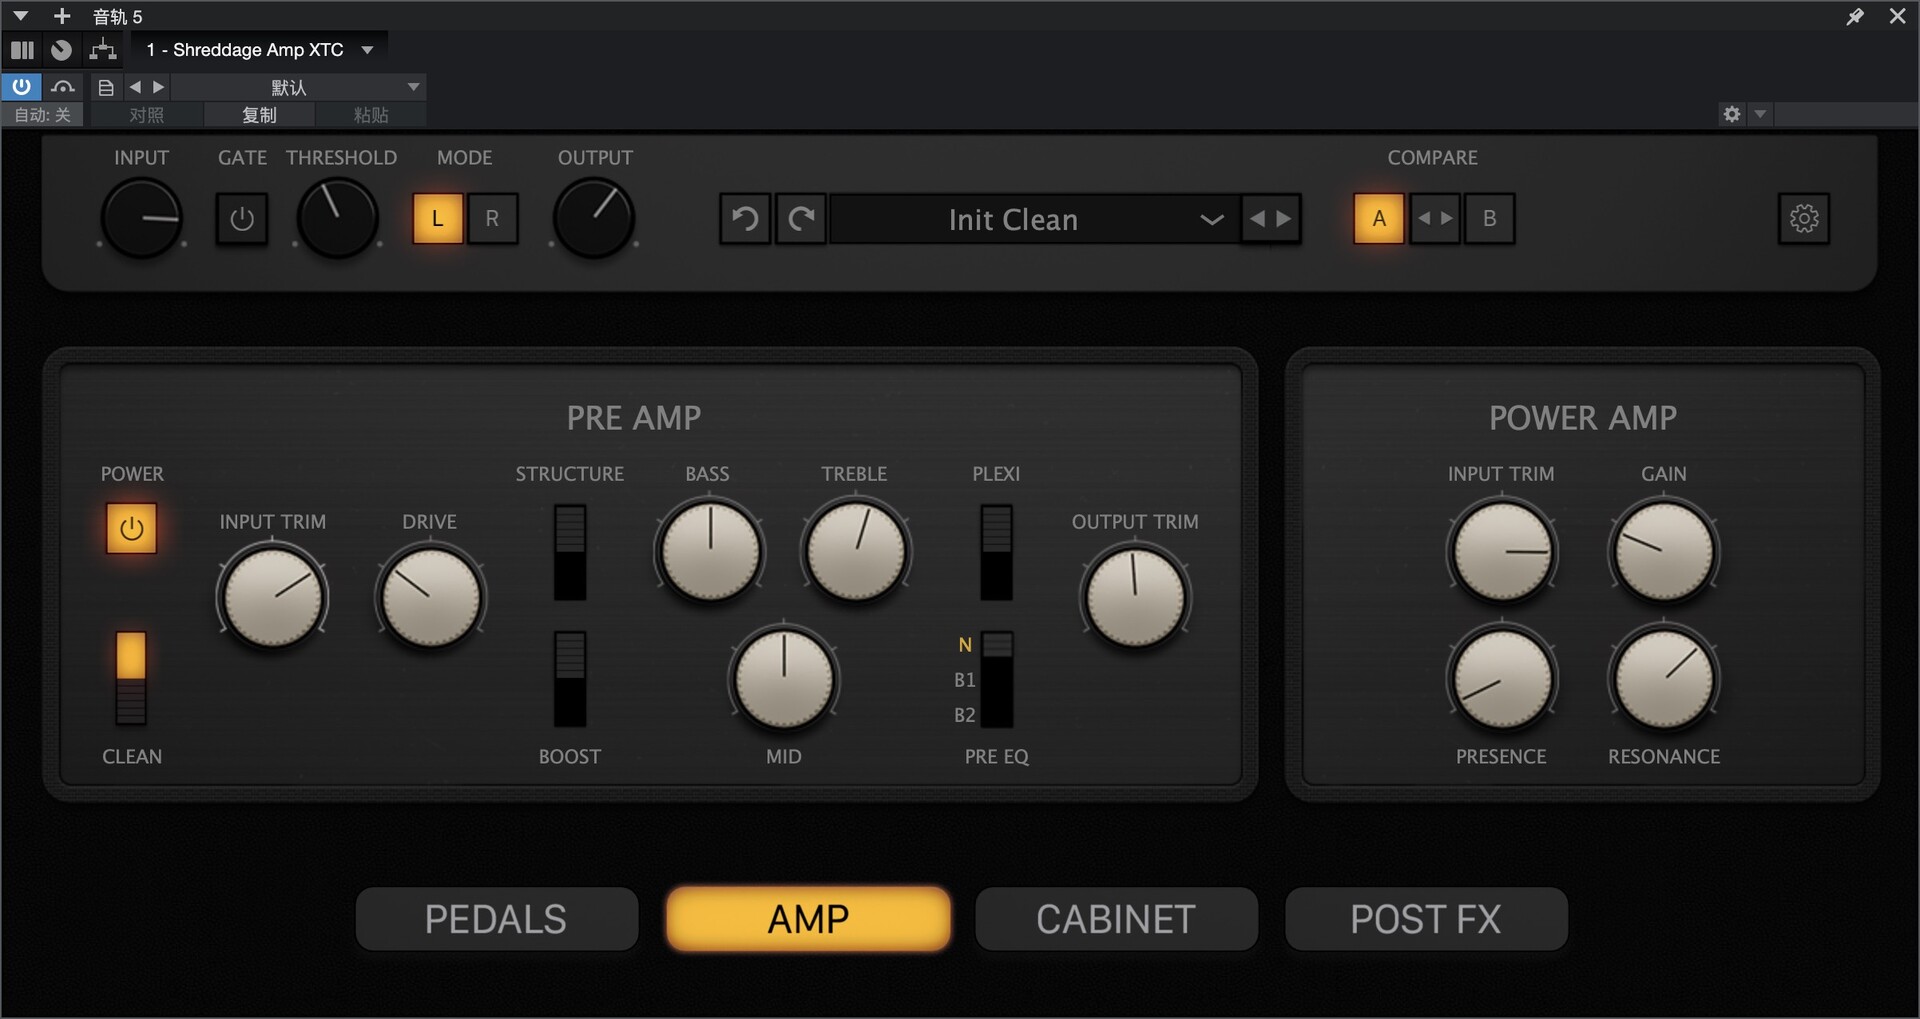The width and height of the screenshot is (1920, 1019).
Task: Switch to the CABINET tab
Action: pyautogui.click(x=1116, y=919)
